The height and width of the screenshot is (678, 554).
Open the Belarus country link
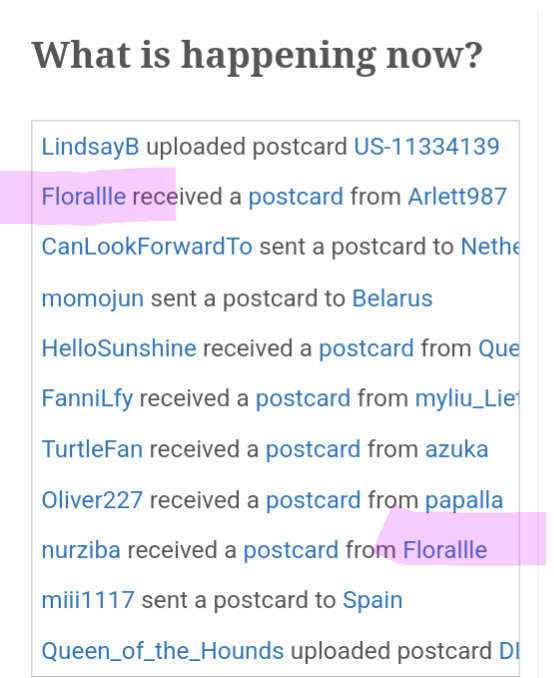click(x=392, y=298)
